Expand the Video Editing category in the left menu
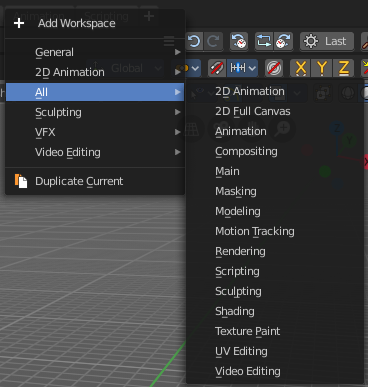This screenshot has height=387, width=368. pyautogui.click(x=95, y=152)
